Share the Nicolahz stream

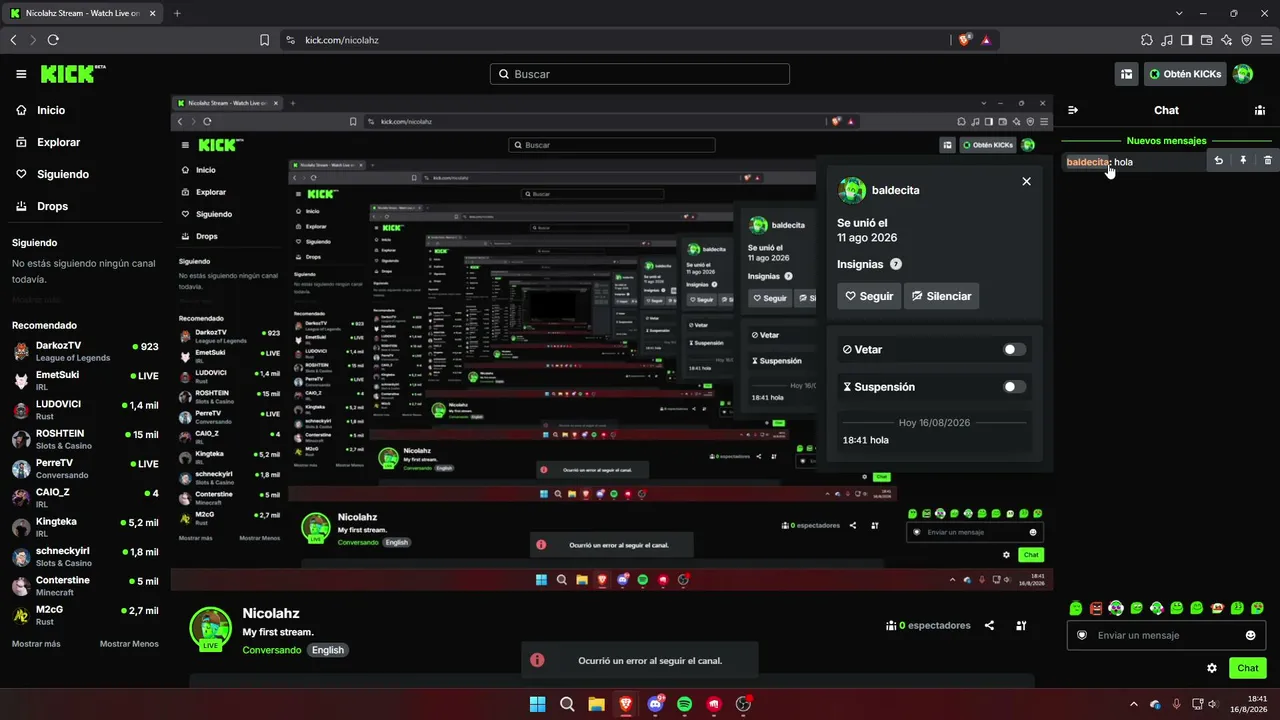[989, 626]
